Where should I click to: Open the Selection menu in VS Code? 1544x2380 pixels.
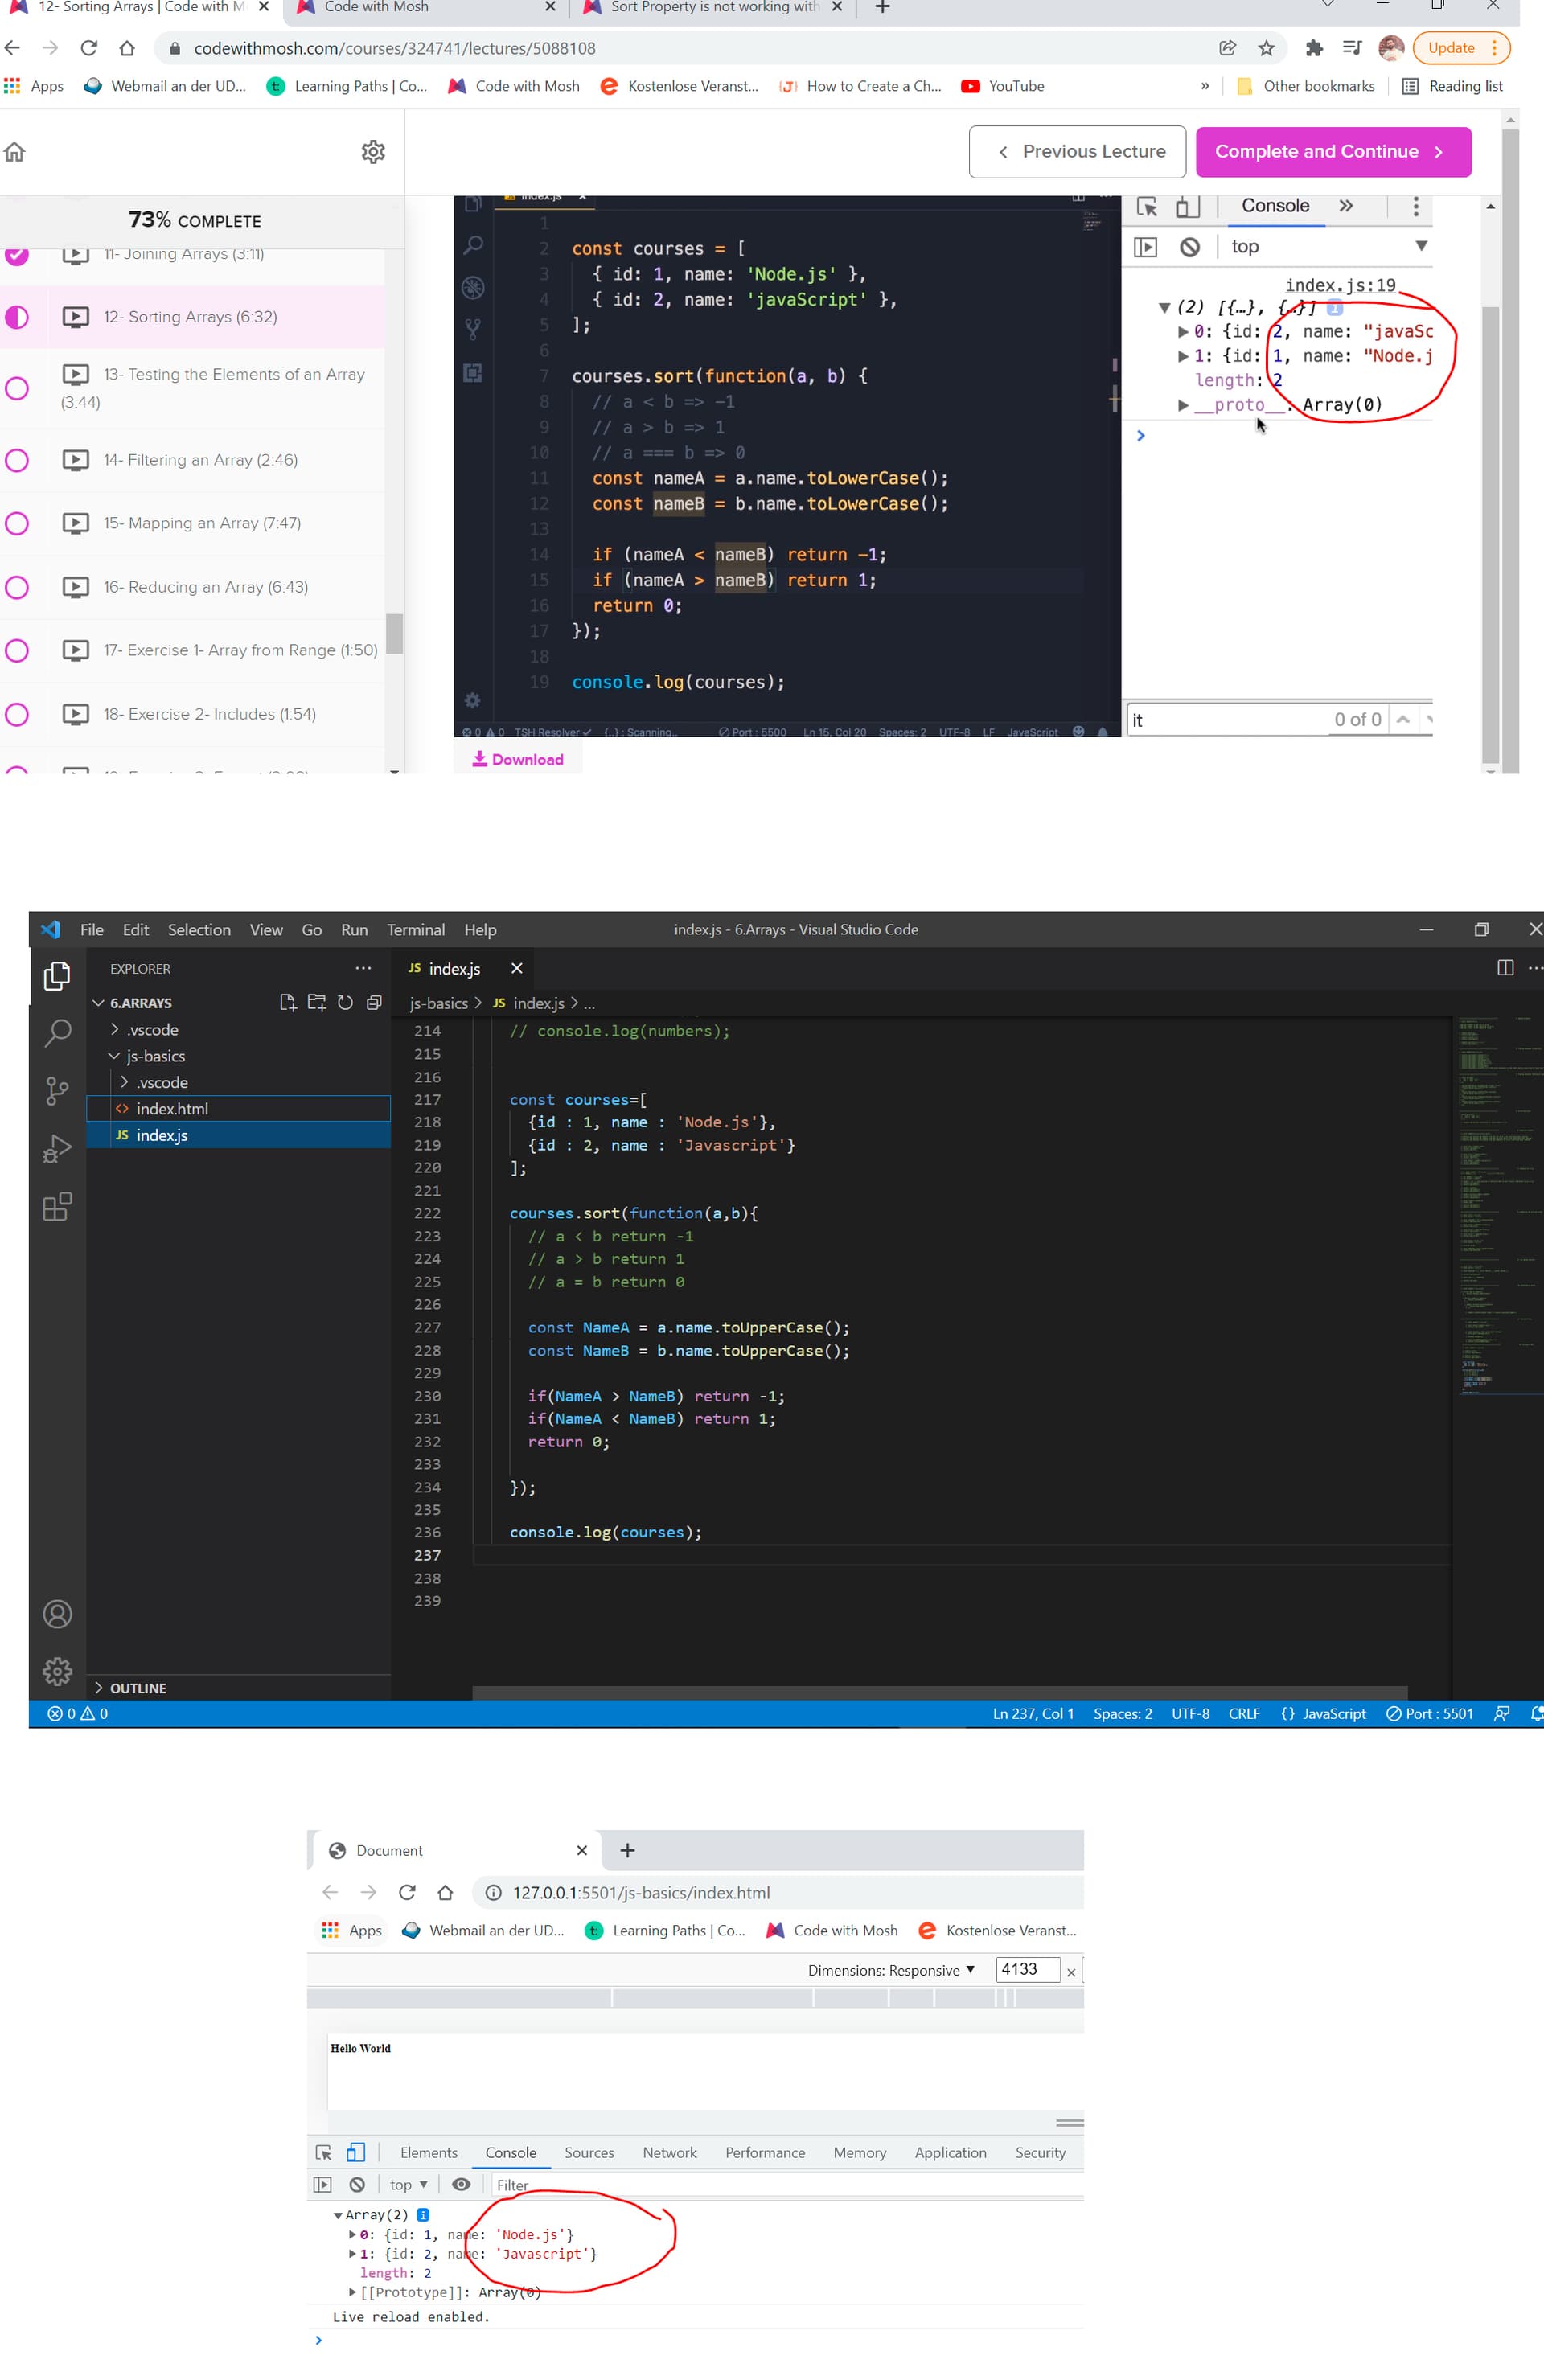[199, 929]
